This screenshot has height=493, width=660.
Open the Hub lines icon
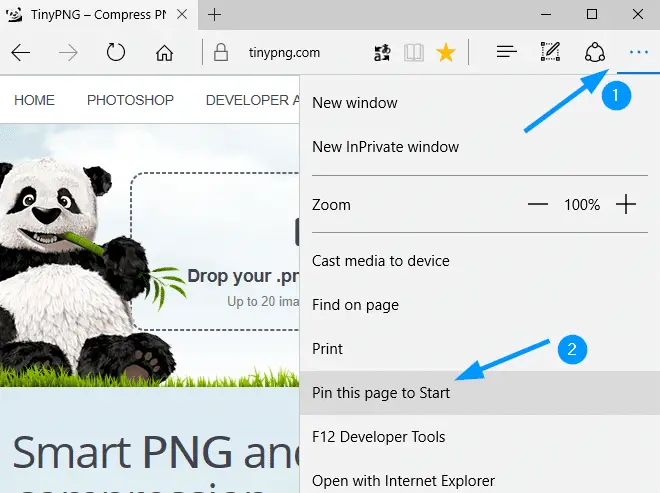(x=506, y=52)
